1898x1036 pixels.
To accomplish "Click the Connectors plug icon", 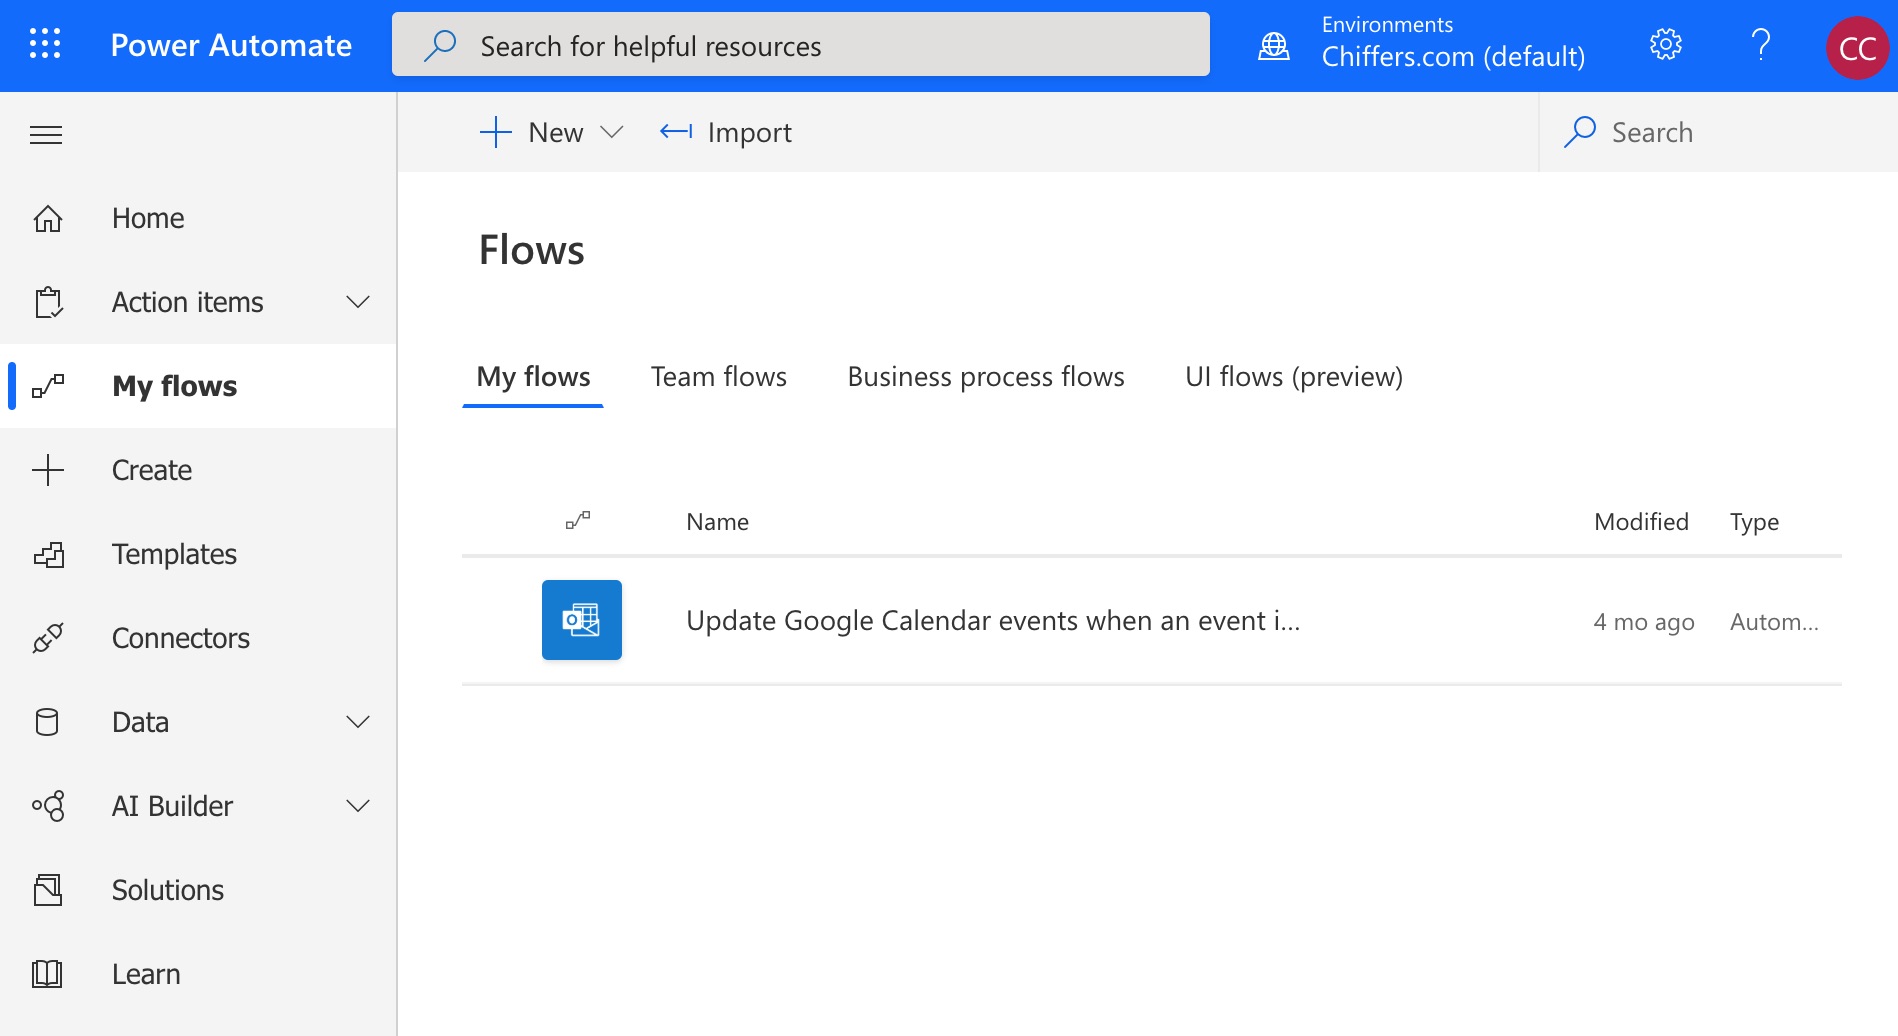I will coord(48,638).
